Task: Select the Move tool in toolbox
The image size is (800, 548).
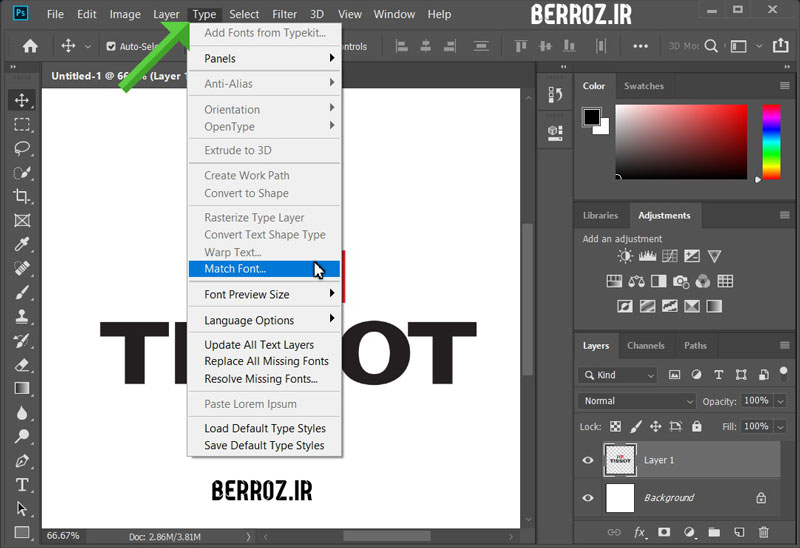Action: 21,100
